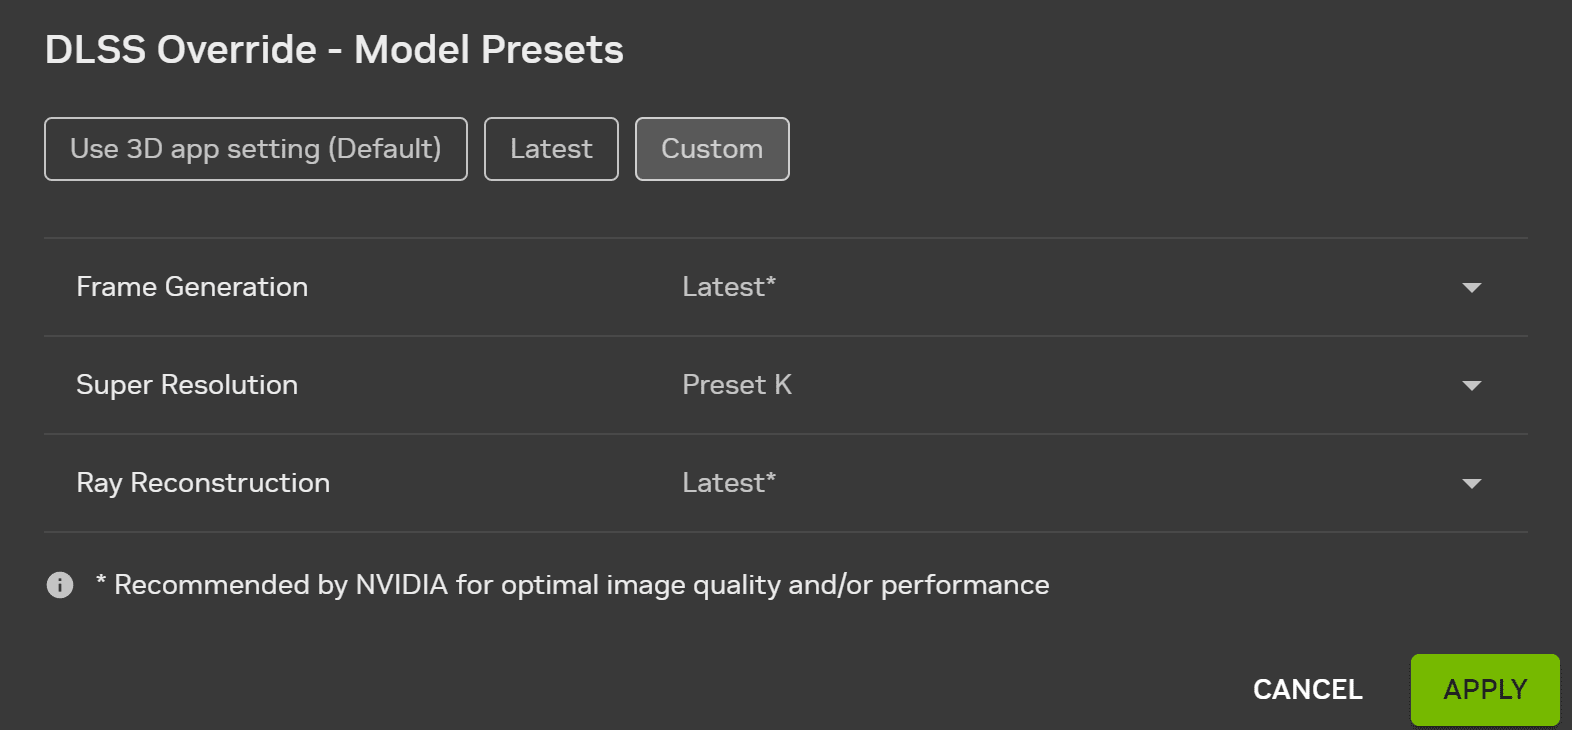Image resolution: width=1572 pixels, height=730 pixels.
Task: Click the info icon beside the recommendation note
Action: [x=60, y=585]
